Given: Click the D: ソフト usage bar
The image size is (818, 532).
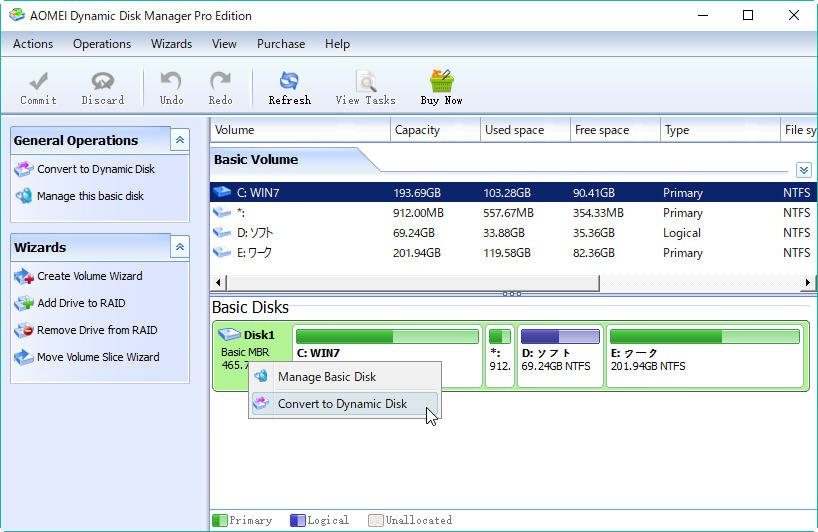Looking at the screenshot, I should click(x=560, y=336).
